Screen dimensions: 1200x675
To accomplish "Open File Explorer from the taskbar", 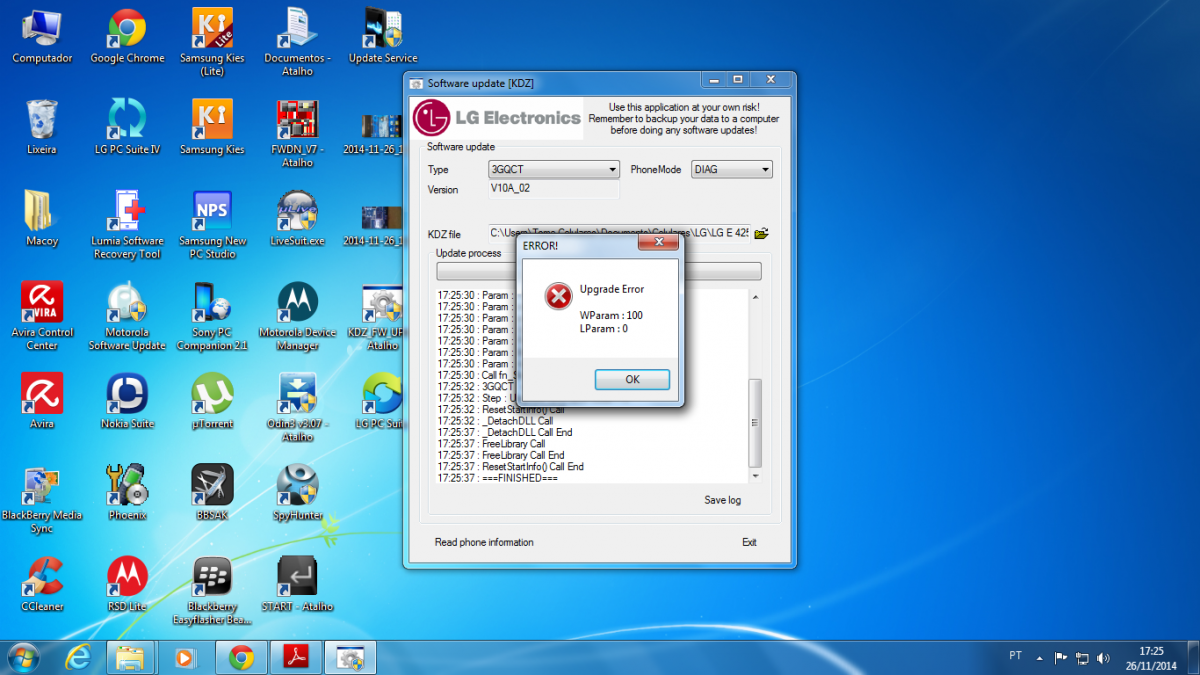I will (132, 657).
